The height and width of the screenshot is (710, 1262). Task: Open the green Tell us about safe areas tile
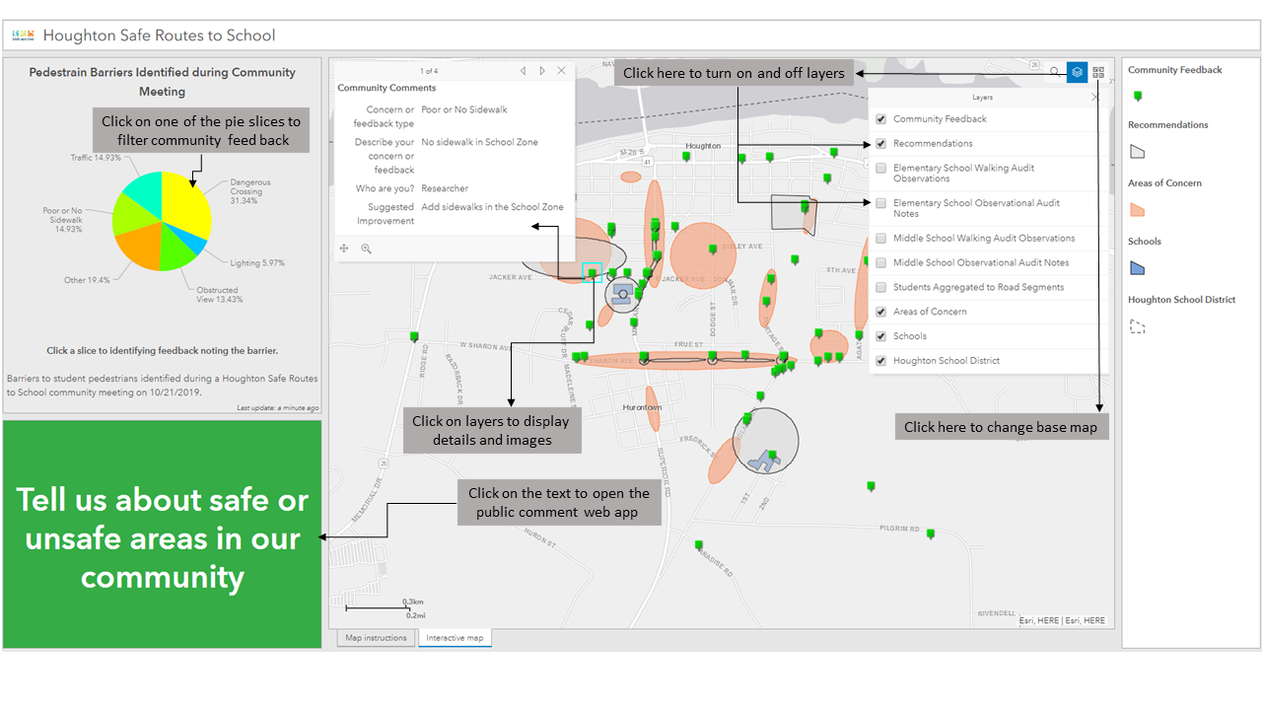coord(162,534)
